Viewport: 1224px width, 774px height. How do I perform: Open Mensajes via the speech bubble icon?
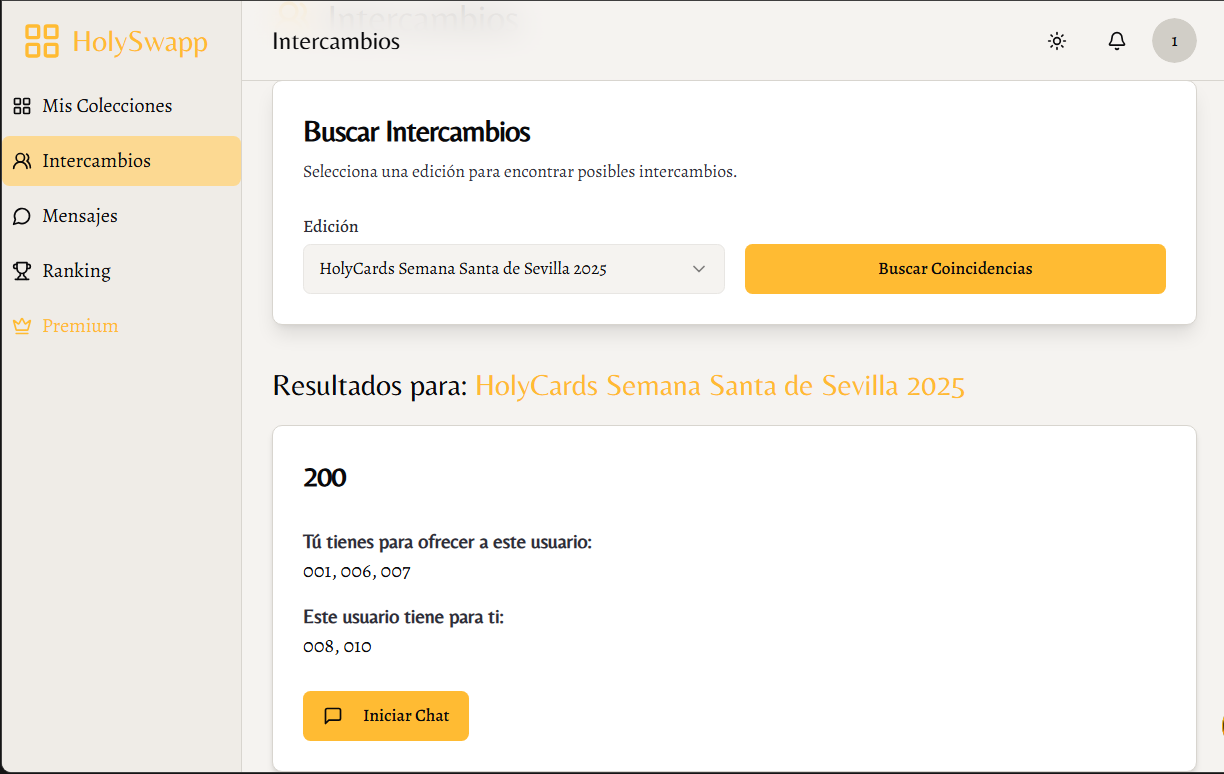click(21, 215)
